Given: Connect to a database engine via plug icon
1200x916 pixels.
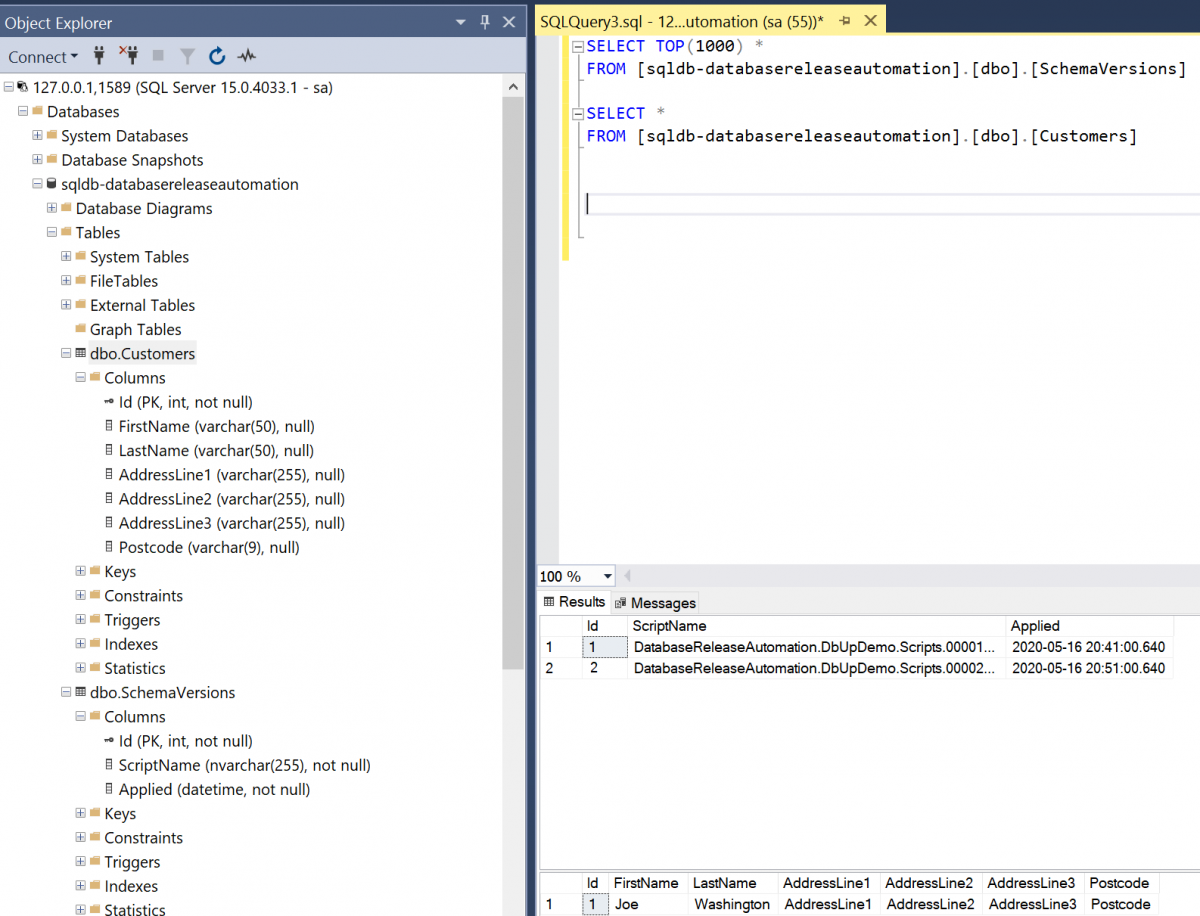Looking at the screenshot, I should (x=98, y=57).
